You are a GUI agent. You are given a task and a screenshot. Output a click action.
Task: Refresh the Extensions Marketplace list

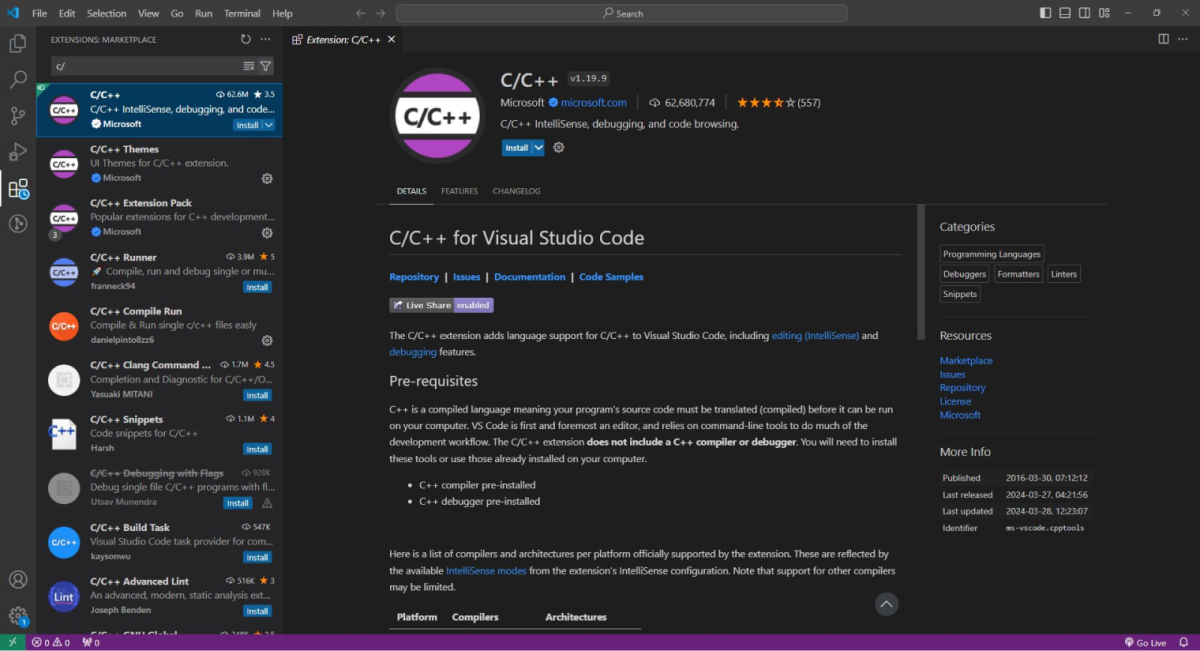pyautogui.click(x=245, y=39)
